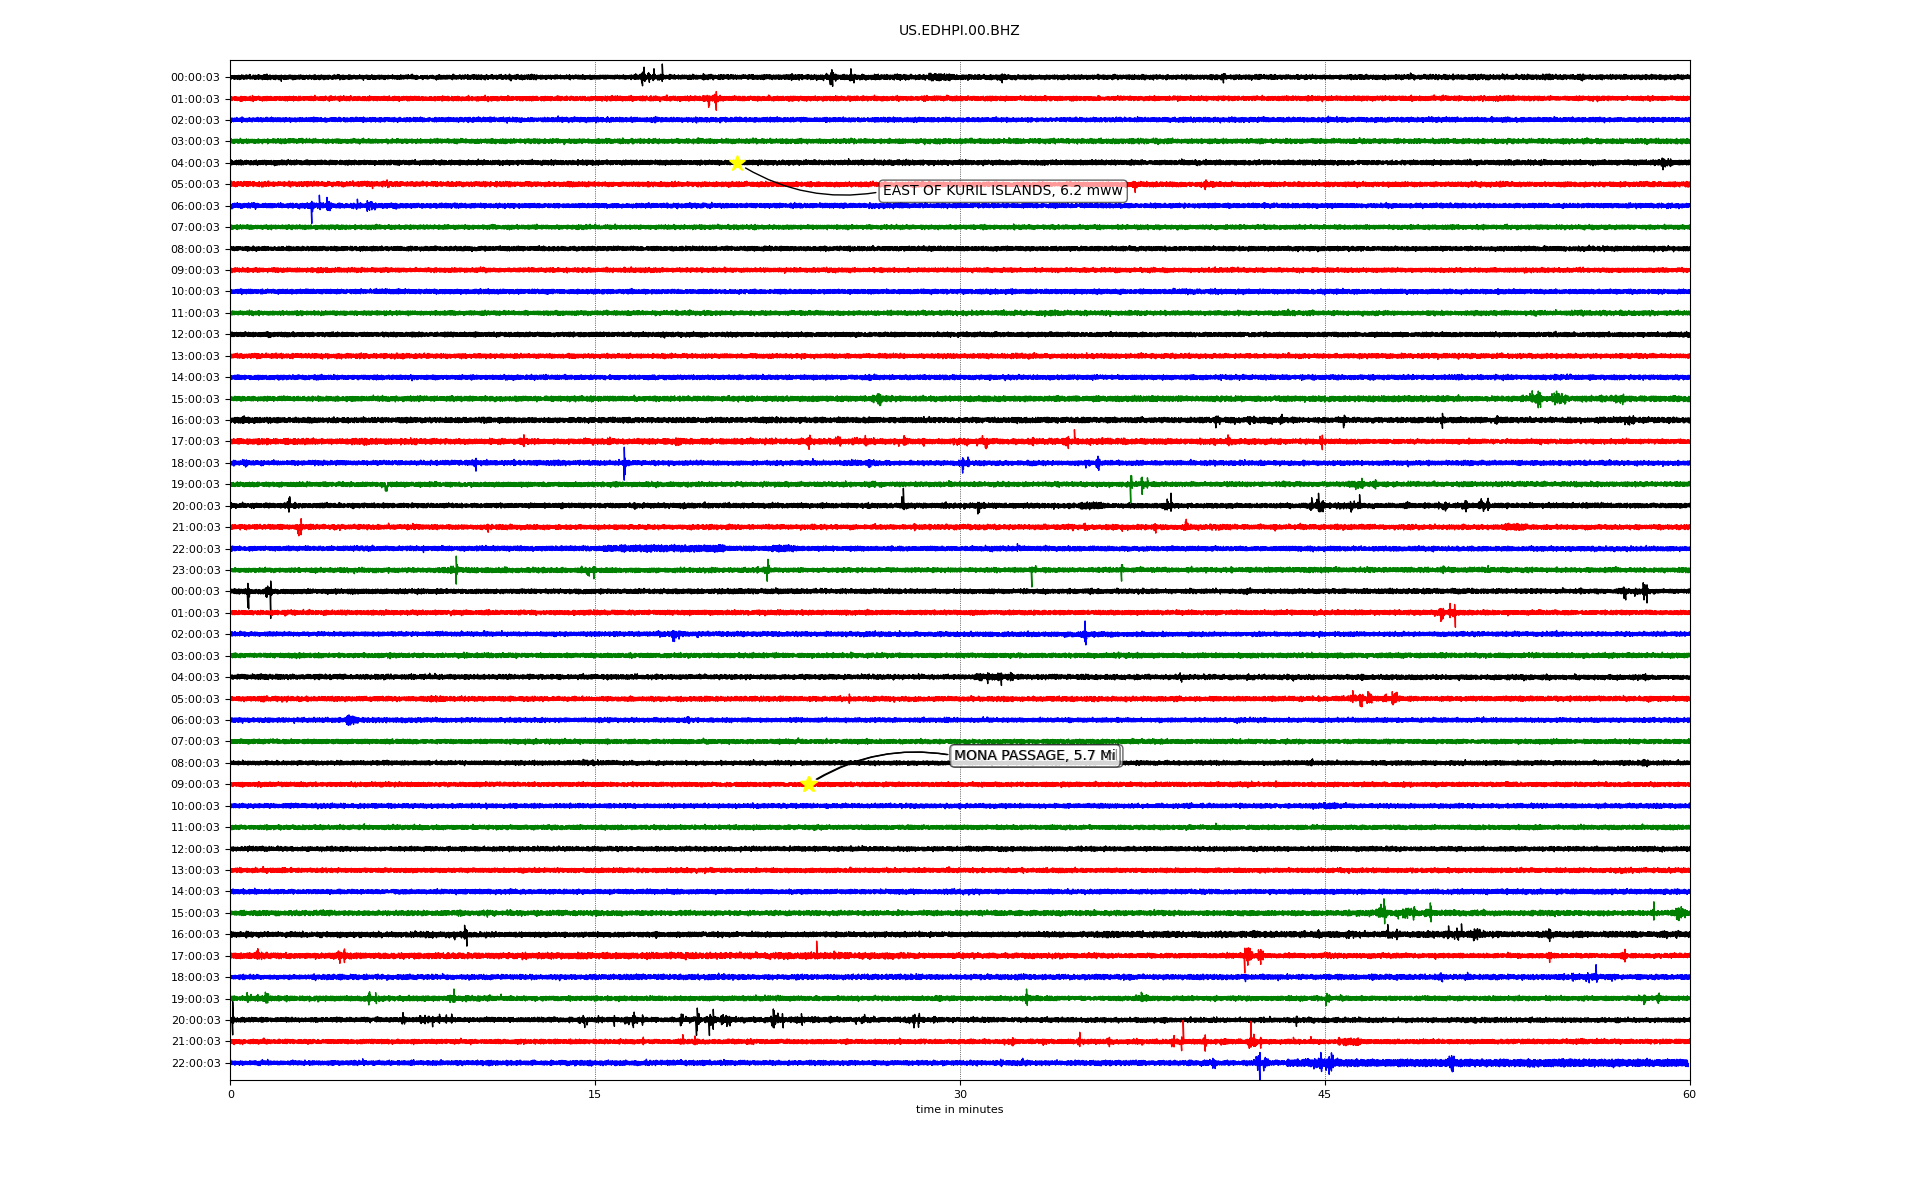Click the x-axis tick label 30
This screenshot has height=1200, width=1920.
tap(960, 1095)
